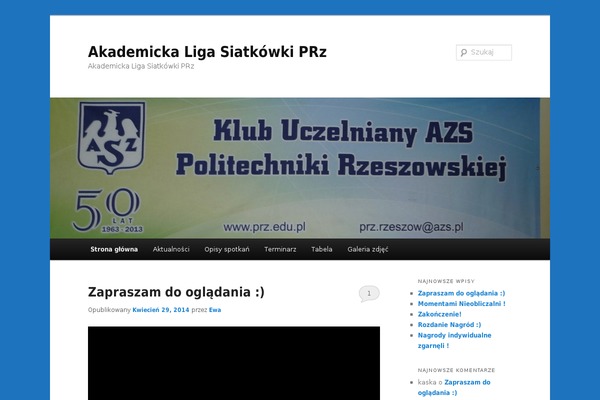The height and width of the screenshot is (400, 600).
Task: Open the Akademicka Liga Siatkówki PRz site title
Action: pos(207,52)
